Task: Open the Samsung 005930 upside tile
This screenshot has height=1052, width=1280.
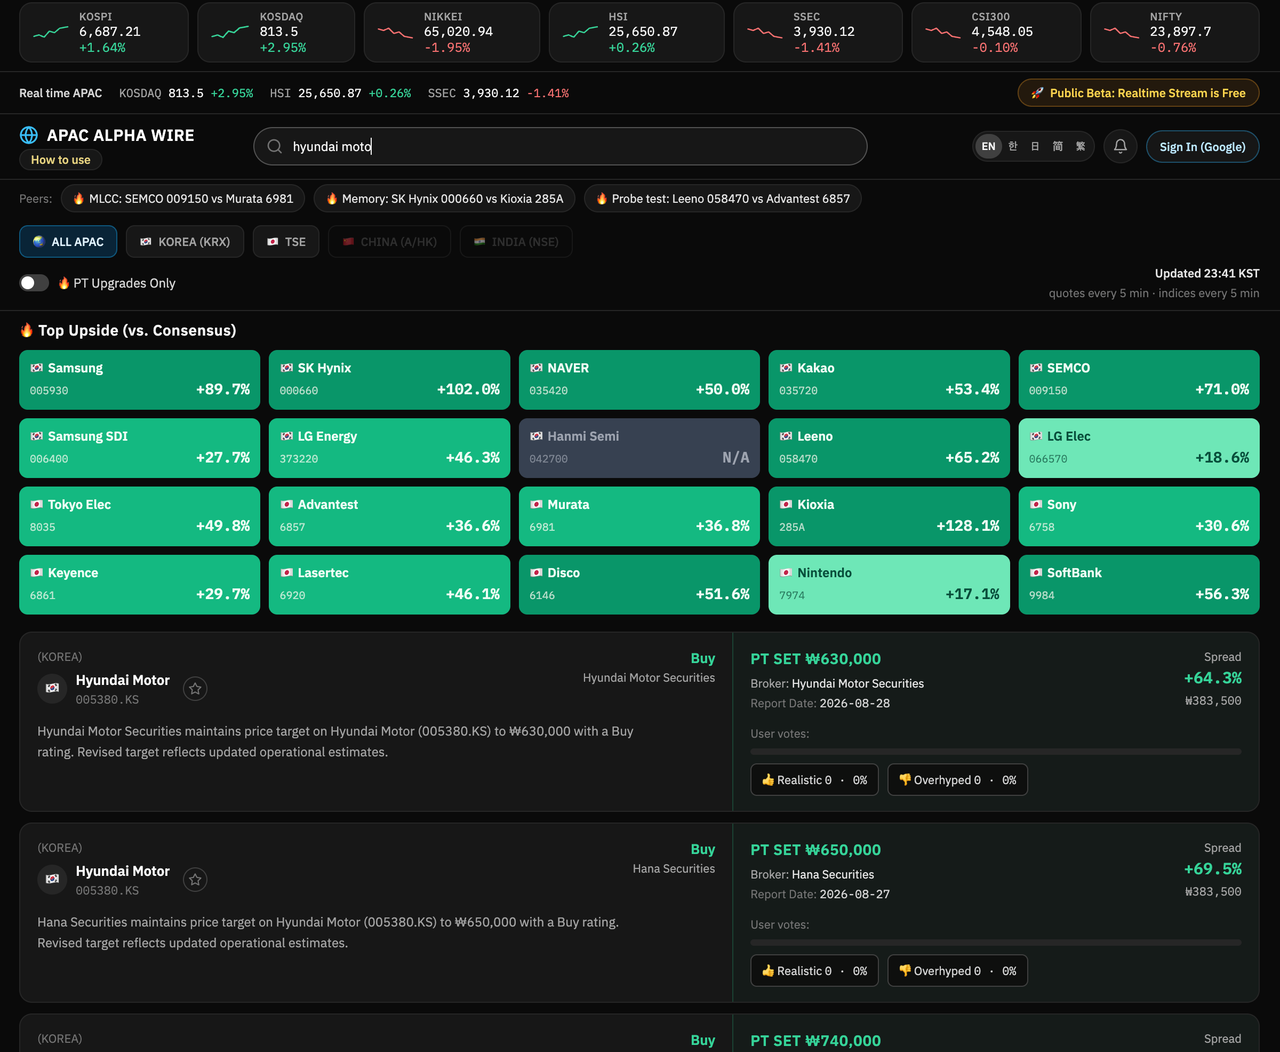Action: (140, 380)
